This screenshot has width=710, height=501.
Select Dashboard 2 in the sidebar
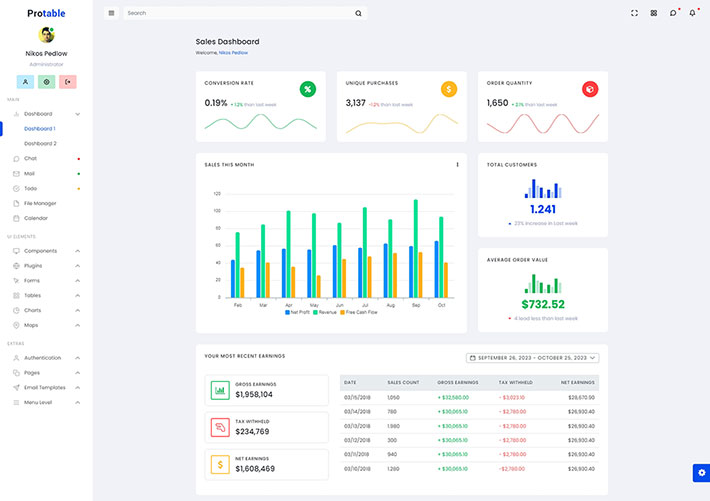coord(40,144)
